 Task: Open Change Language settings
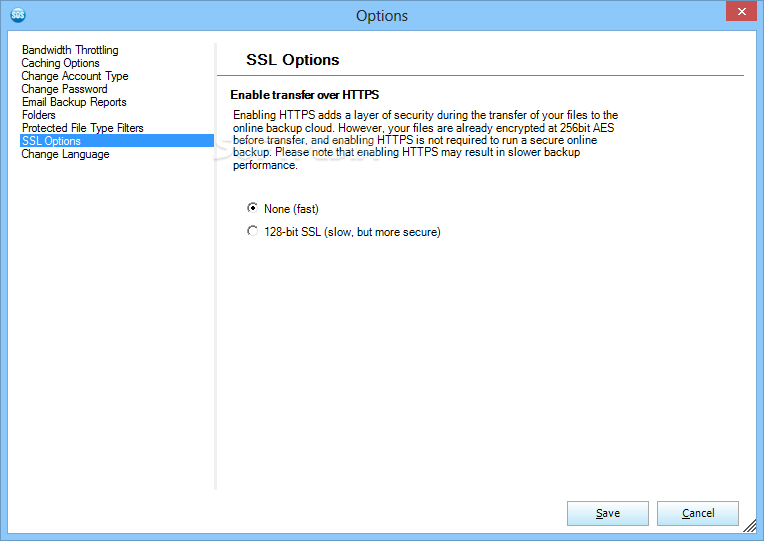(65, 154)
